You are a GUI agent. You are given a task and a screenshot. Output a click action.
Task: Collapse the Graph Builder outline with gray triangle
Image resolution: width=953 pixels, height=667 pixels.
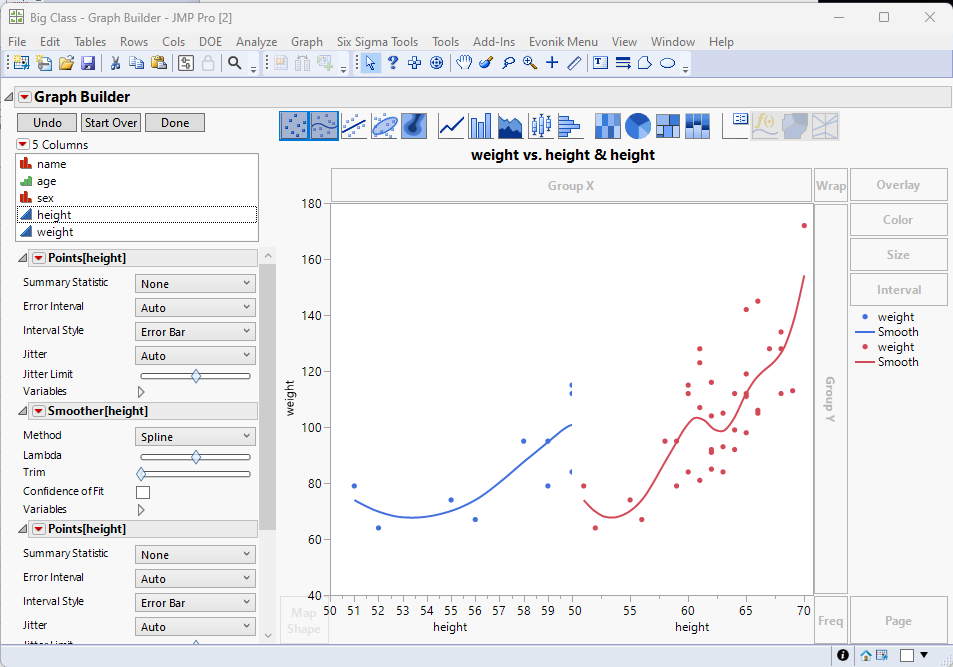click(9, 97)
